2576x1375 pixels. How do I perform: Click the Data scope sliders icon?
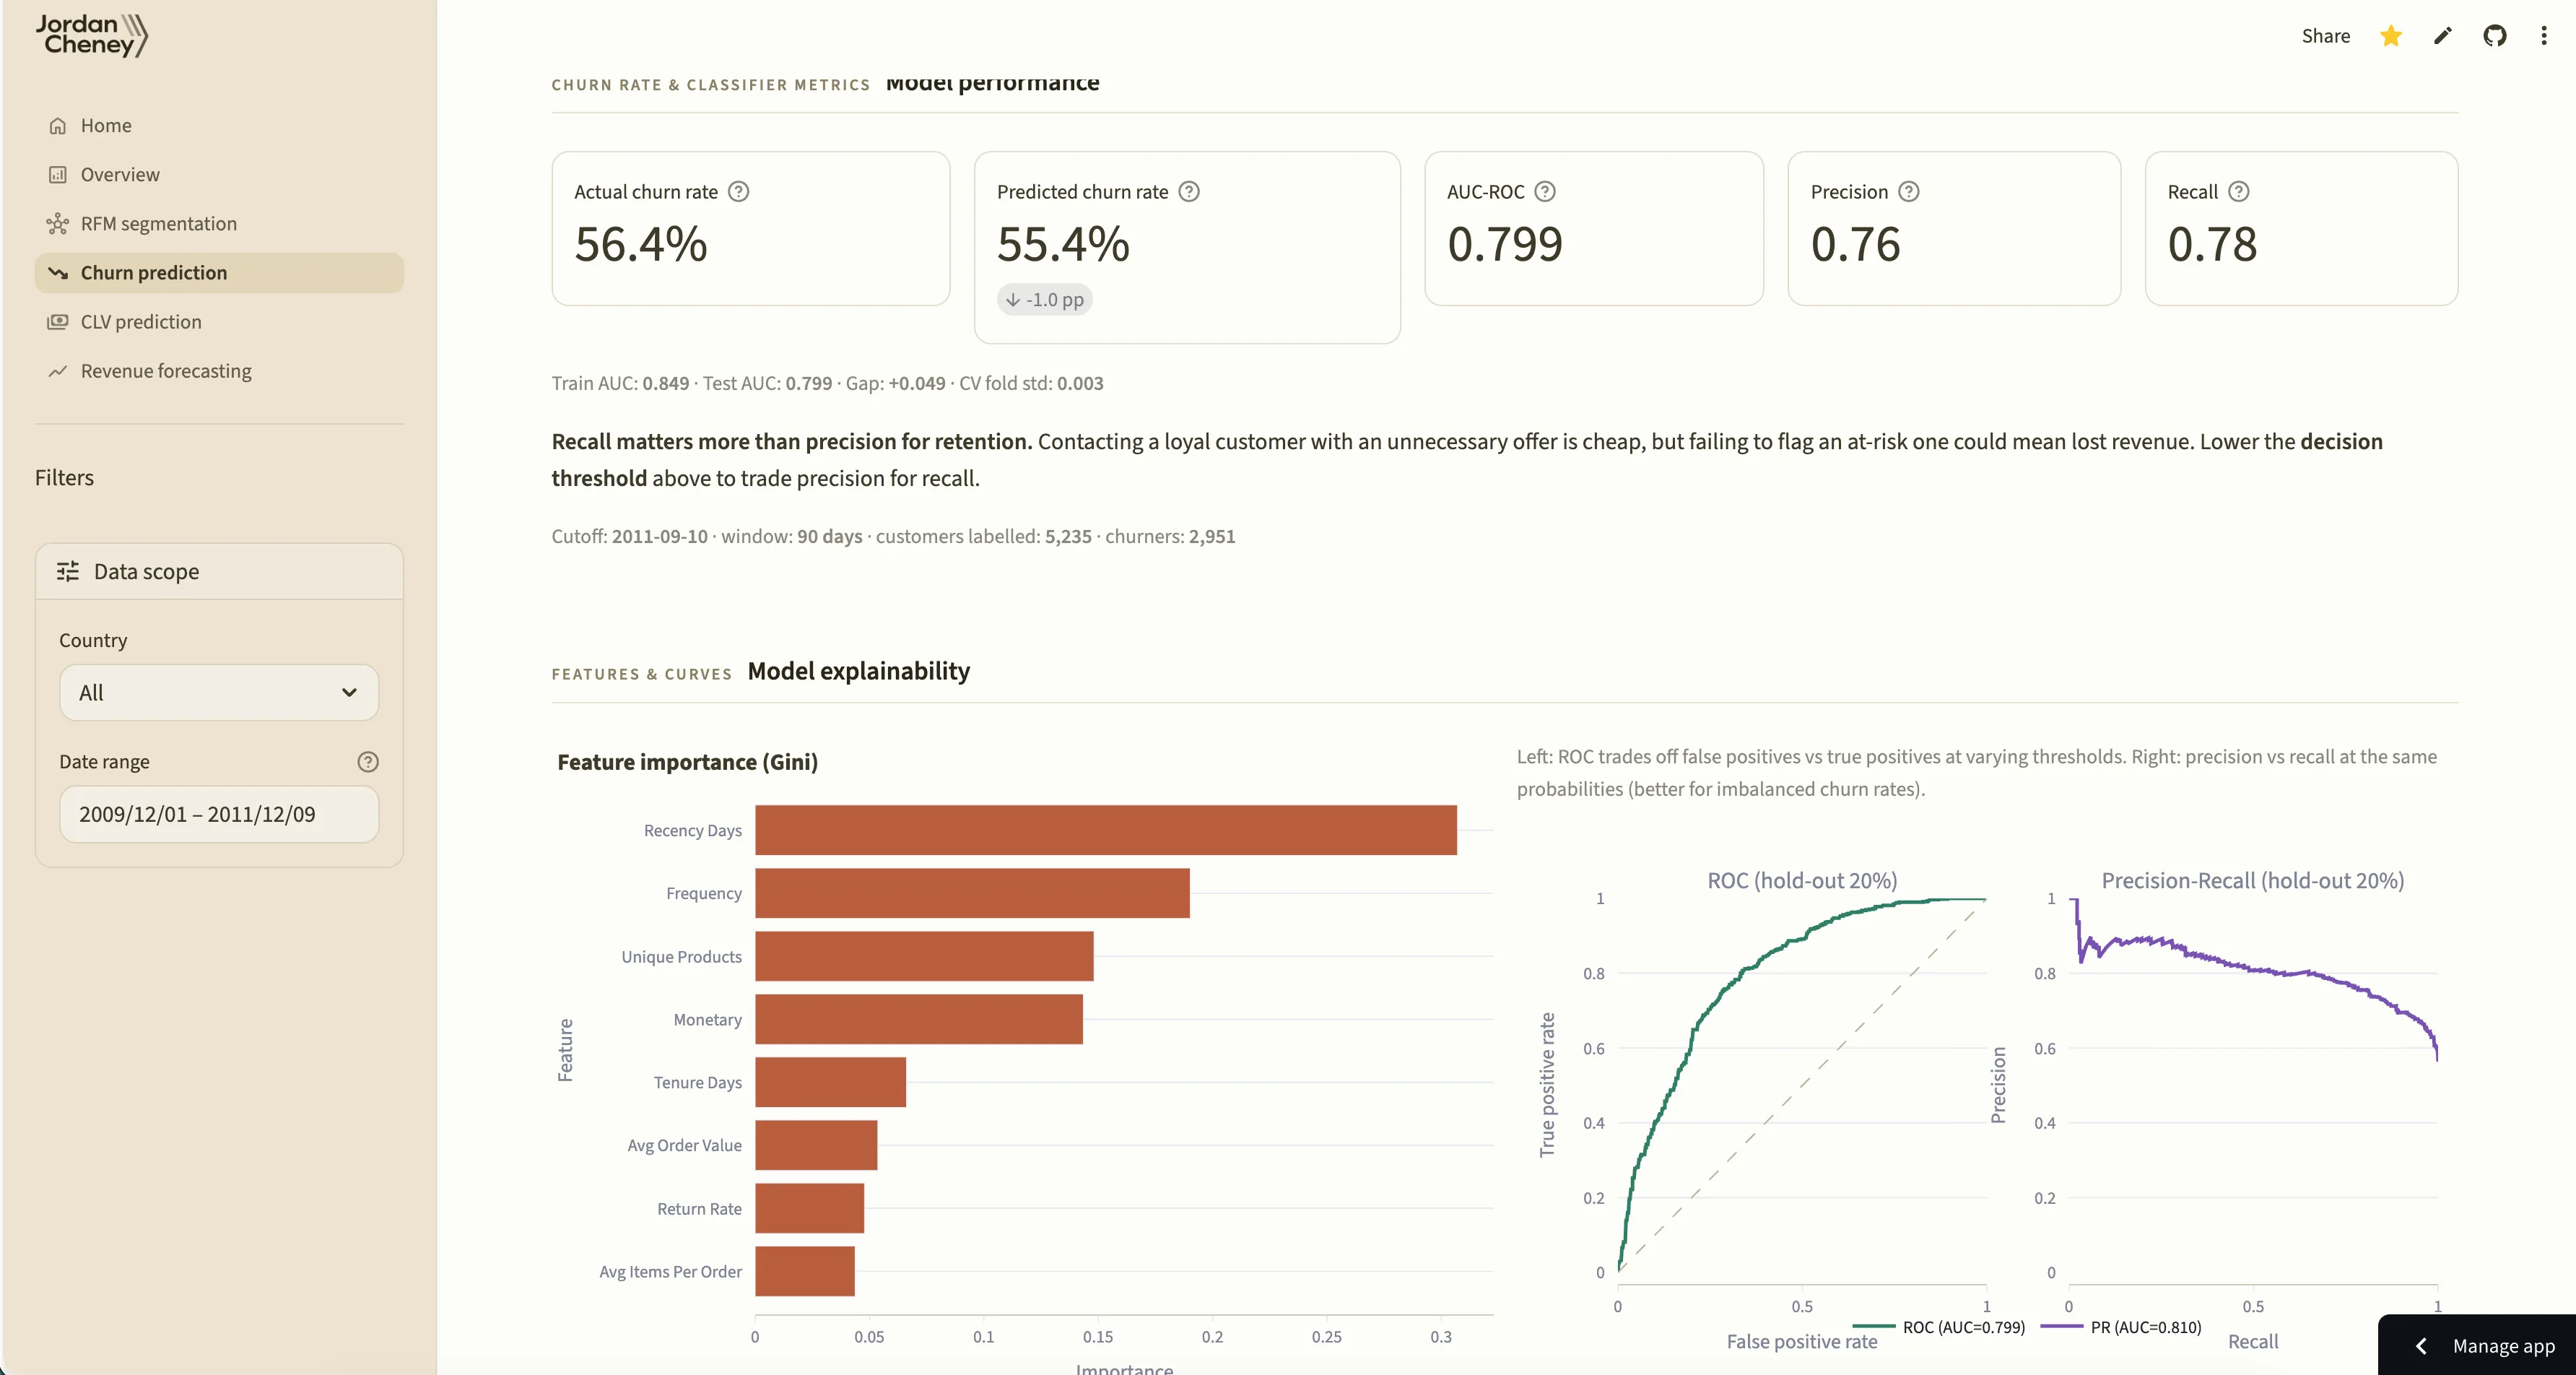tap(68, 572)
